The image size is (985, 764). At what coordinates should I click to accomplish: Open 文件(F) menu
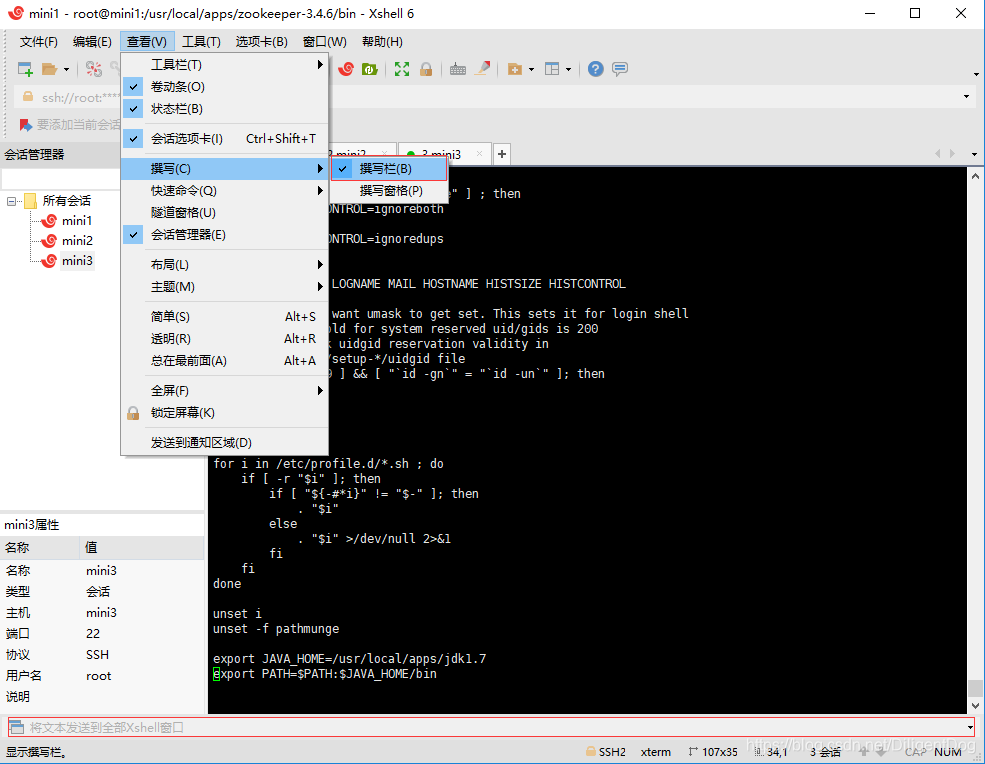click(38, 41)
